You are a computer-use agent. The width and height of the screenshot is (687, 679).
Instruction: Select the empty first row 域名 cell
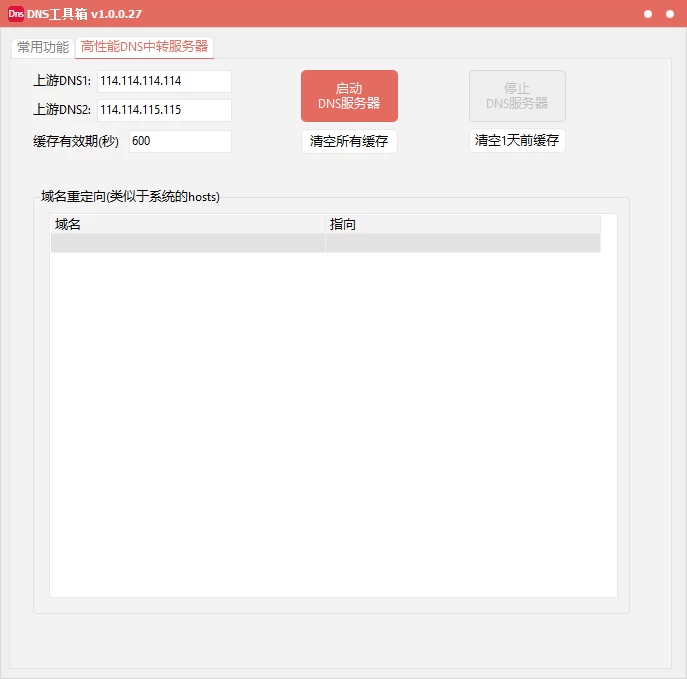pyautogui.click(x=188, y=243)
